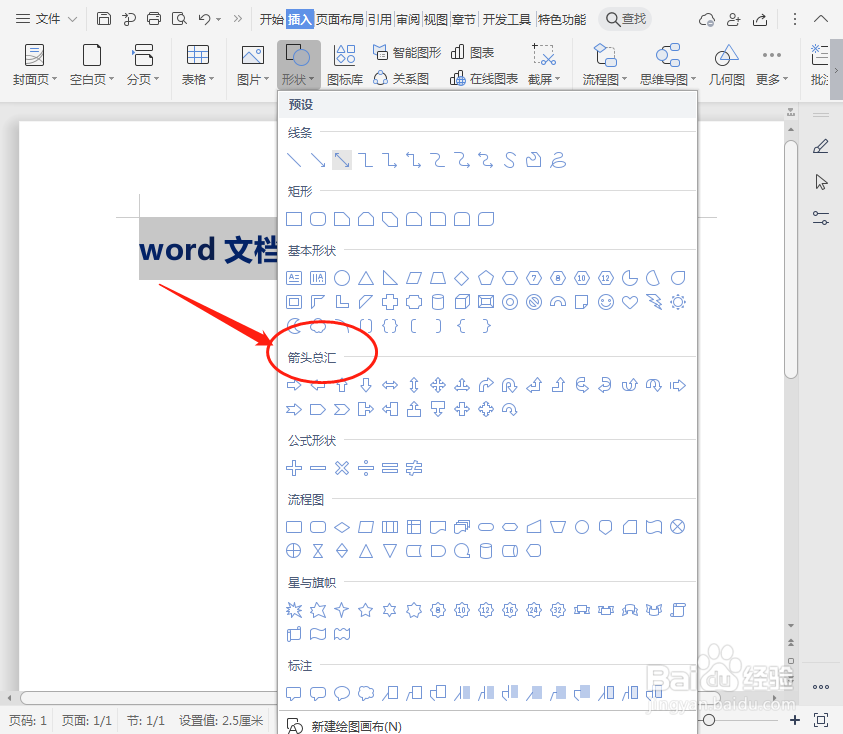Open the 分页 page break dropdown

pyautogui.click(x=143, y=62)
